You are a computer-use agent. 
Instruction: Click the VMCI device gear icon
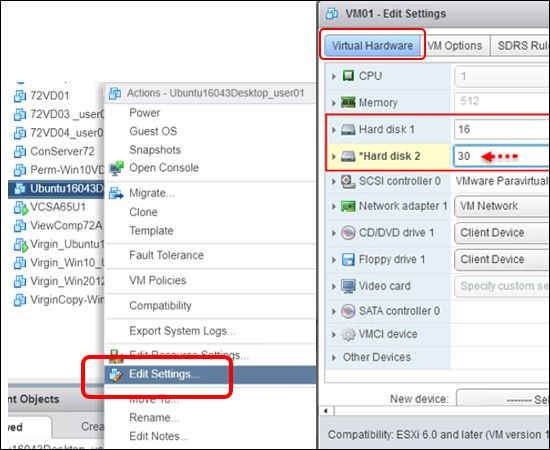tap(348, 334)
